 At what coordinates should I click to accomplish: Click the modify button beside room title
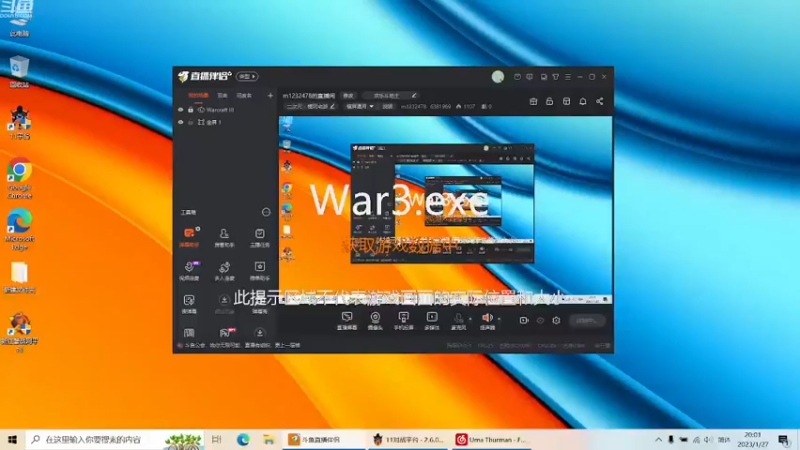(x=348, y=95)
